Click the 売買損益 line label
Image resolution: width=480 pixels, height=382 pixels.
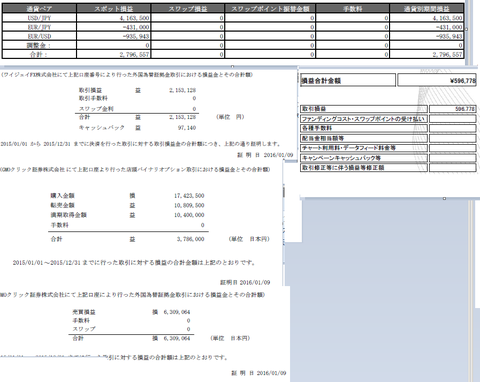tap(84, 312)
